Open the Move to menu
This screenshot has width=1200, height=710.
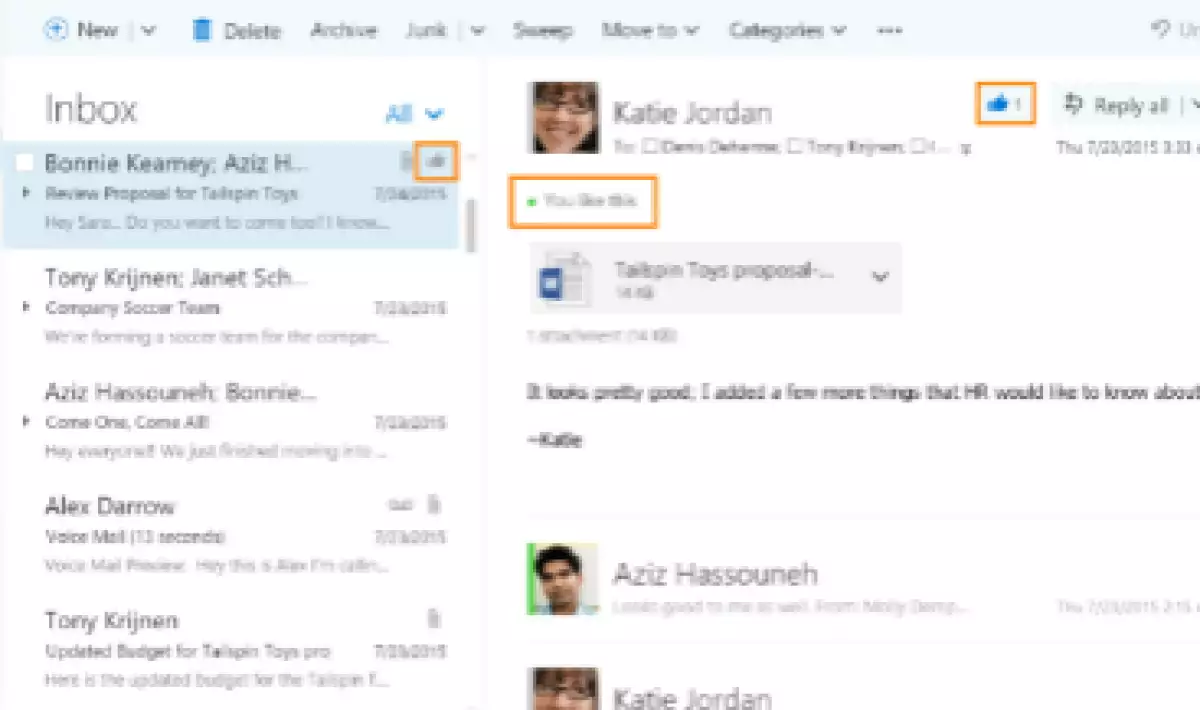pos(649,30)
